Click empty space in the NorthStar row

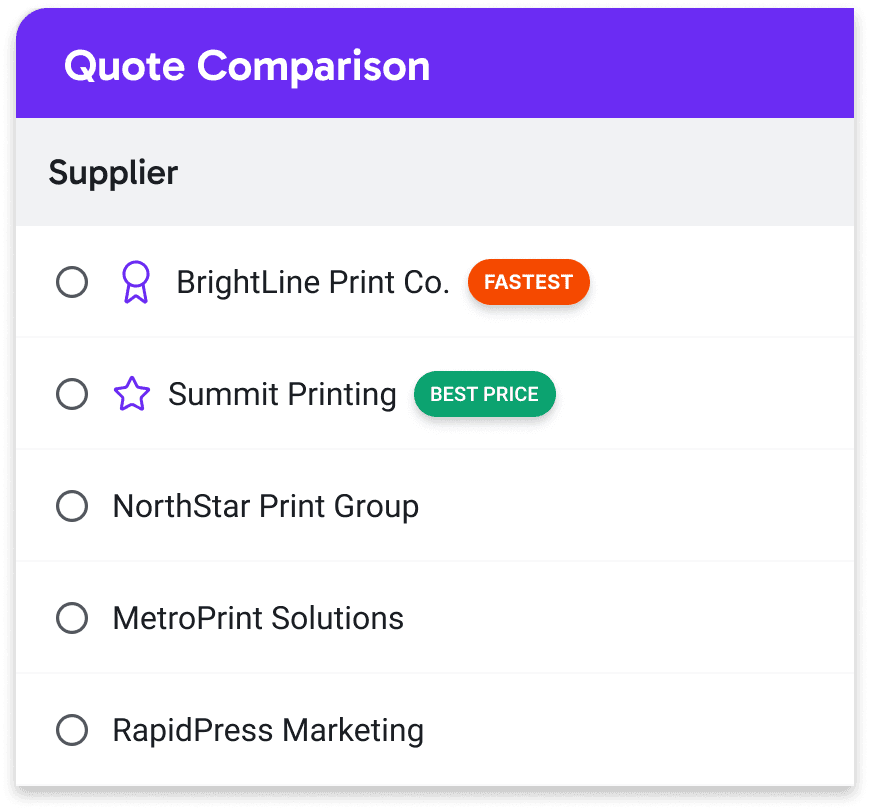[640, 506]
